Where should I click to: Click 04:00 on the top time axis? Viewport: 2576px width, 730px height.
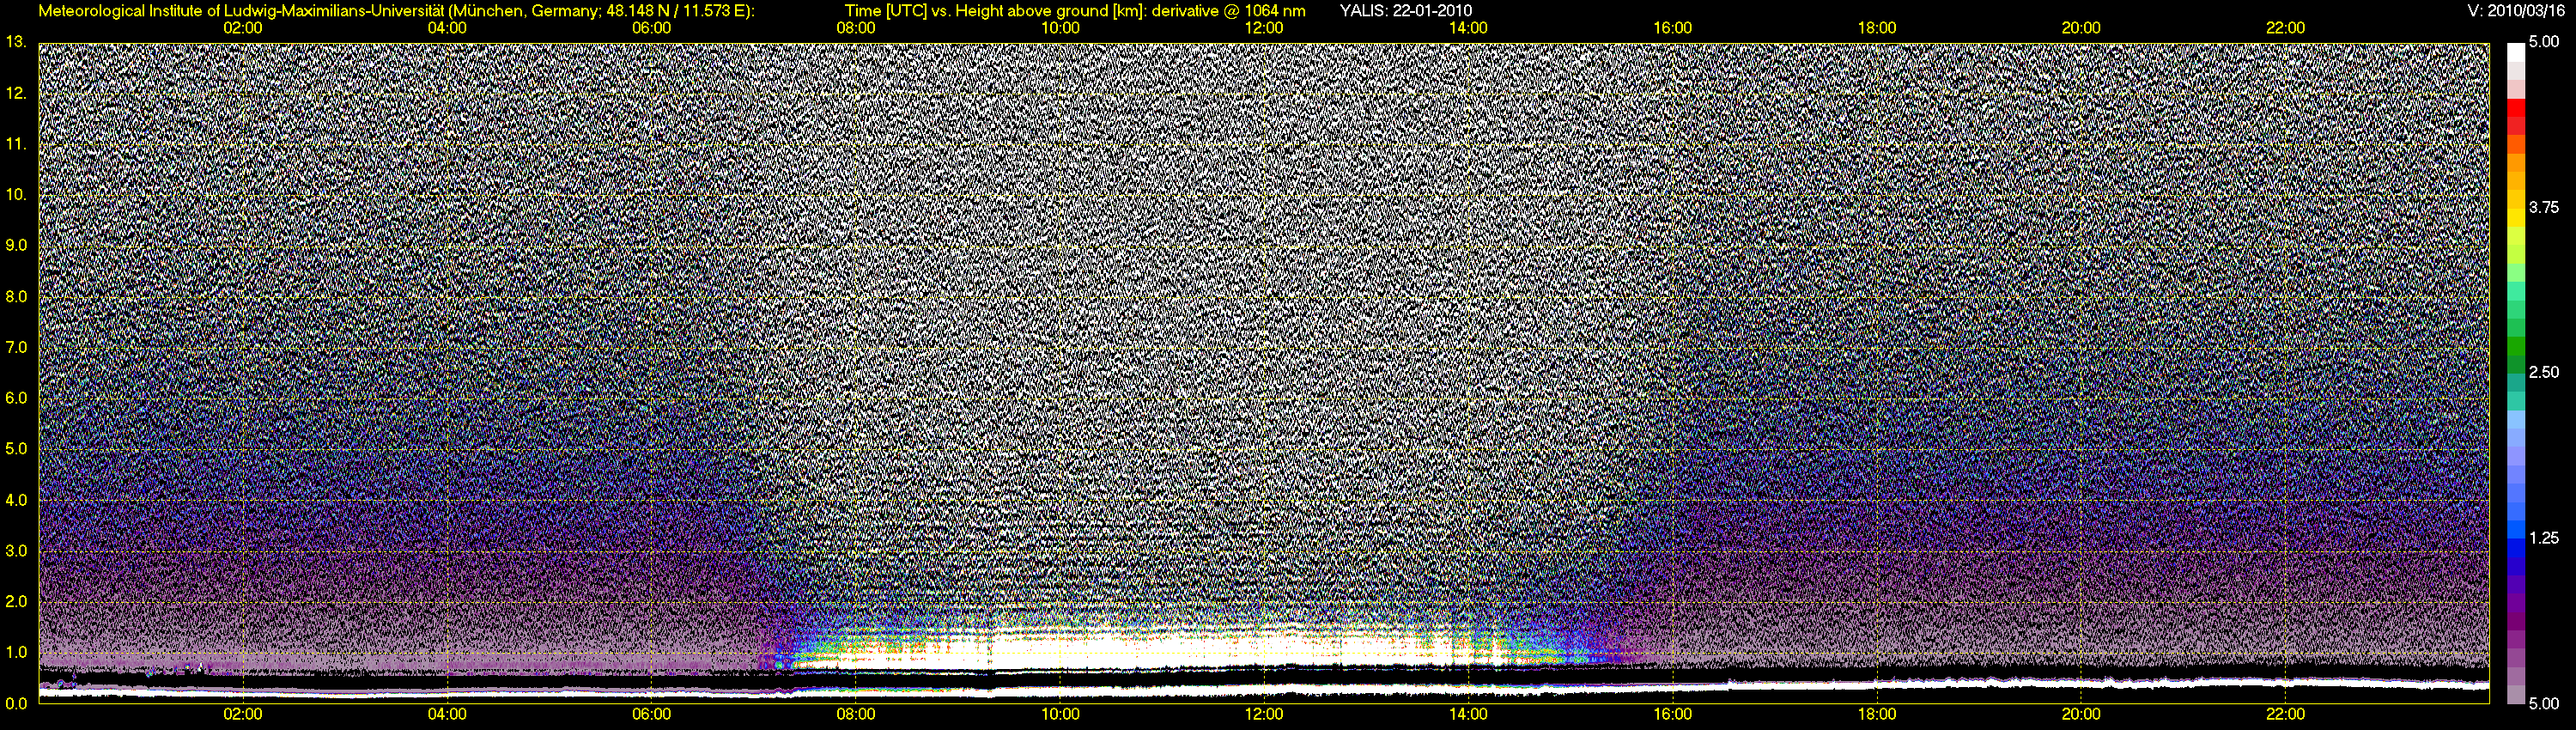tap(447, 28)
